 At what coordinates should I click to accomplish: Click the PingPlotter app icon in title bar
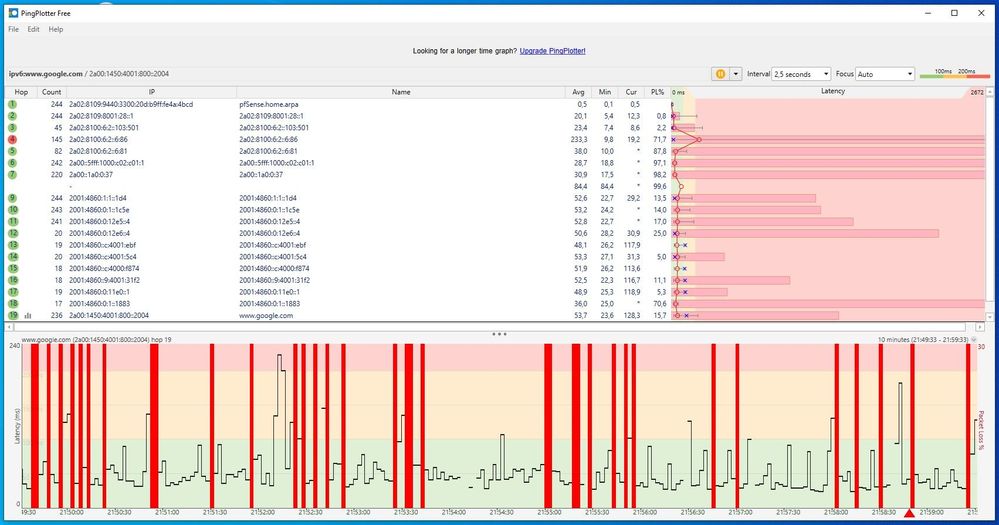click(13, 13)
